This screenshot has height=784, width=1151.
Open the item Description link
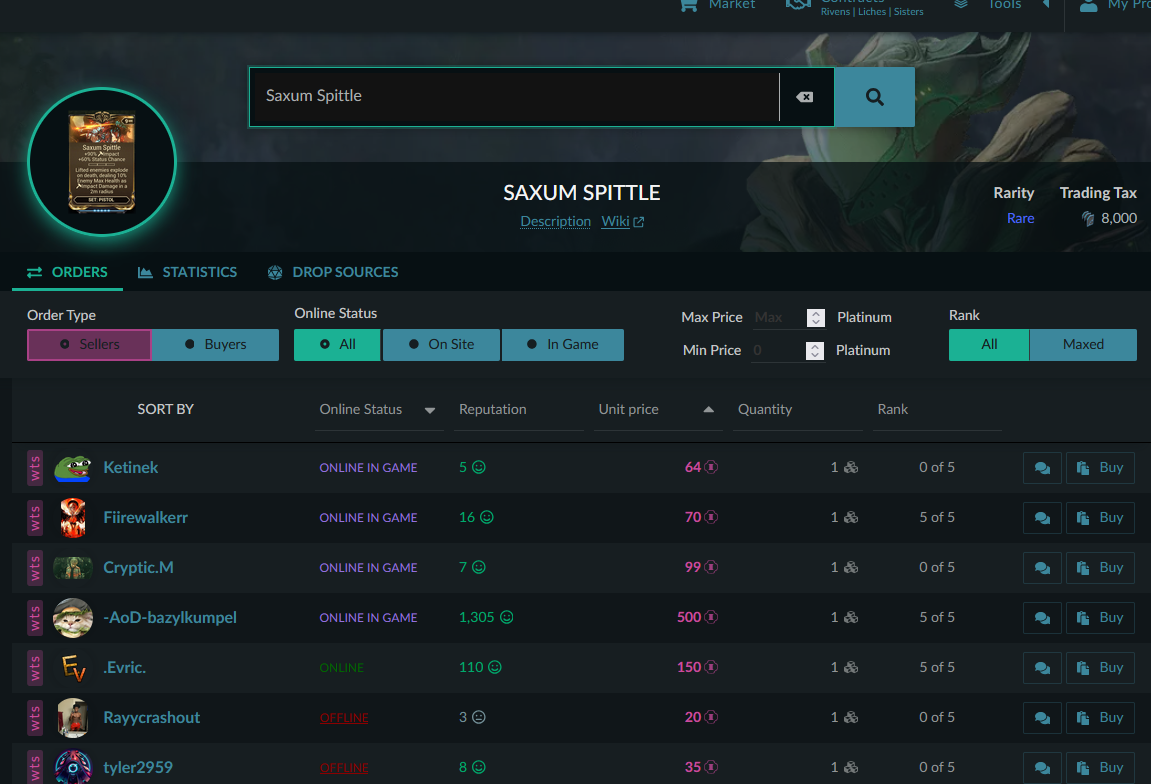[x=555, y=221]
